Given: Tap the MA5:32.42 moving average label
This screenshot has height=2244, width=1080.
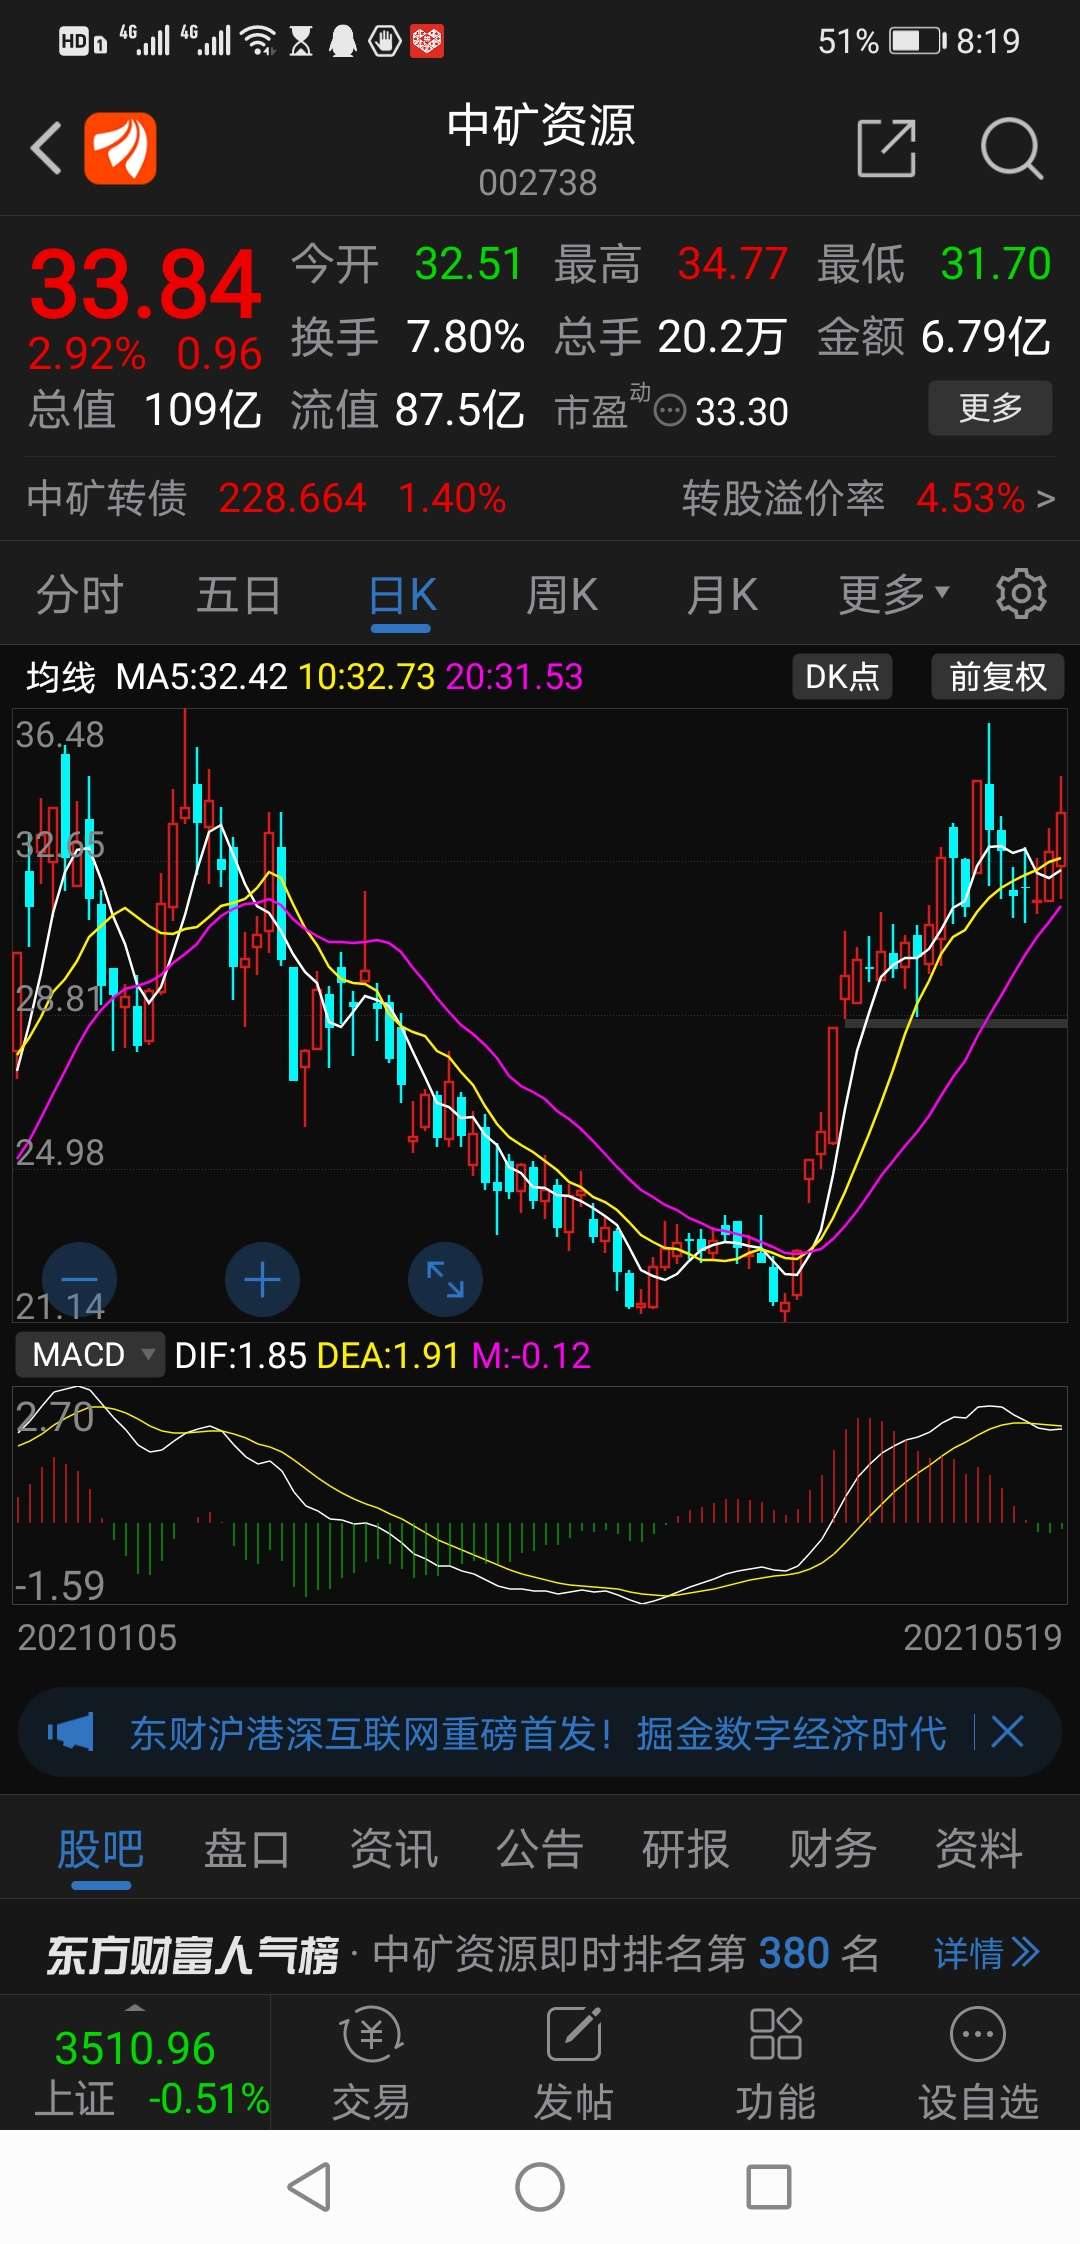Looking at the screenshot, I should click(x=201, y=677).
